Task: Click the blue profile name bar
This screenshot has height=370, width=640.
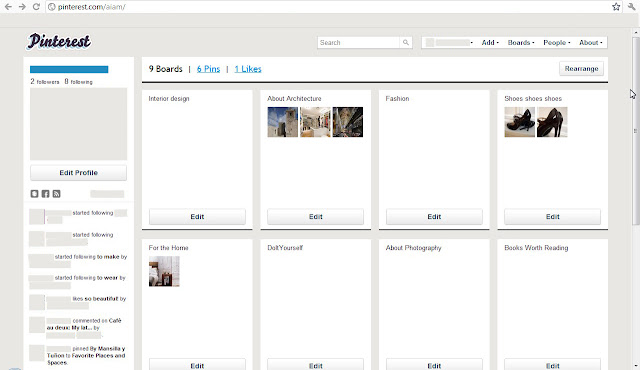Action: pyautogui.click(x=69, y=69)
